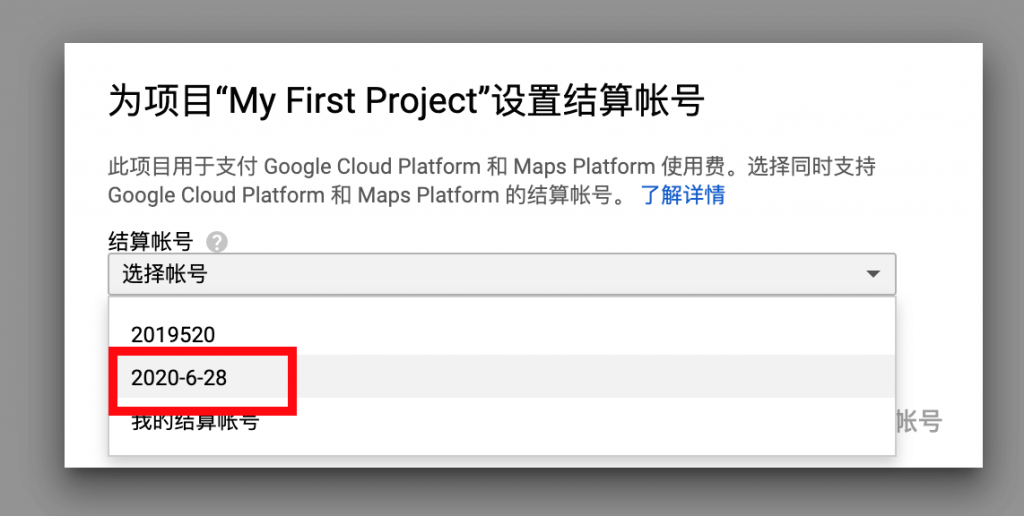
Task: Click the dialog title 为项目设置结算帐号
Action: (406, 102)
